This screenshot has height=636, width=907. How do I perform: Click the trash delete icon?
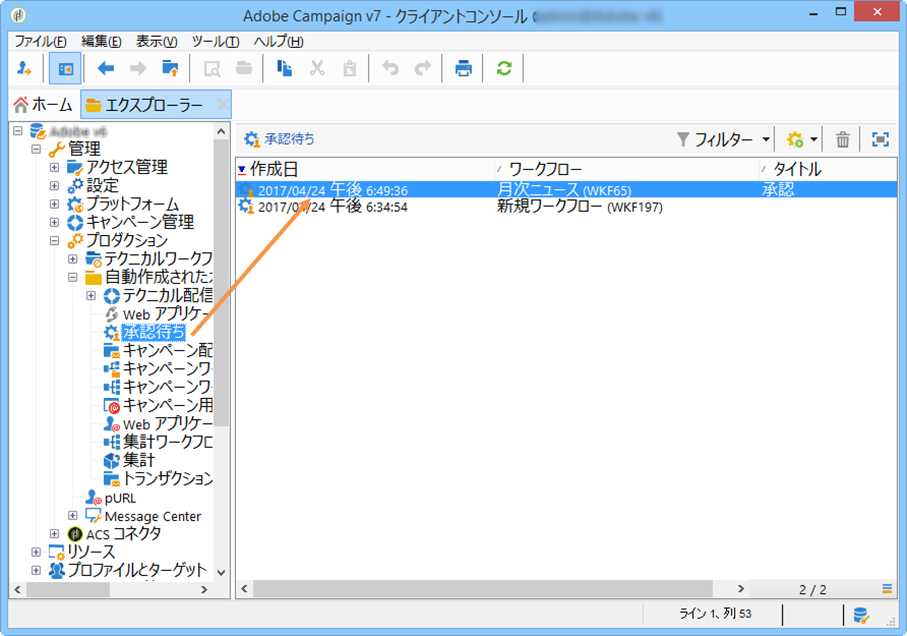842,139
